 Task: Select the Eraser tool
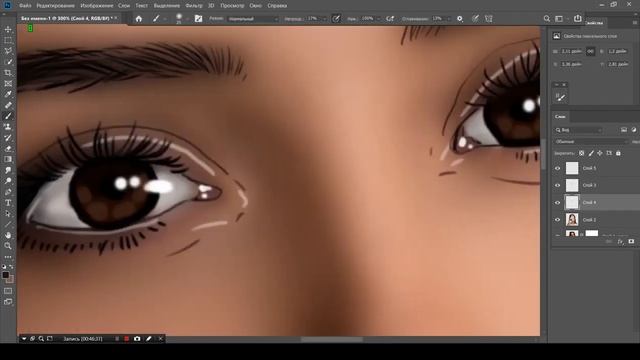tap(8, 149)
